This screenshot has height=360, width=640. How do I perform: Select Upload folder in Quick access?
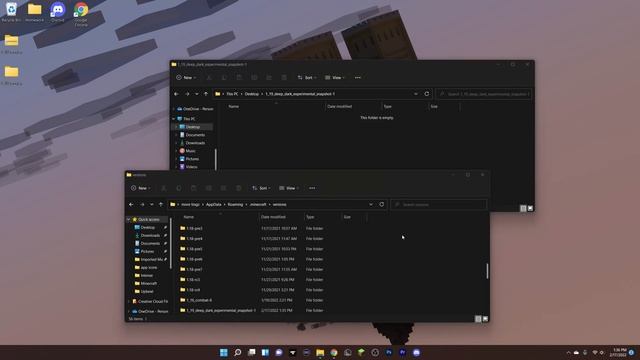coord(147,291)
